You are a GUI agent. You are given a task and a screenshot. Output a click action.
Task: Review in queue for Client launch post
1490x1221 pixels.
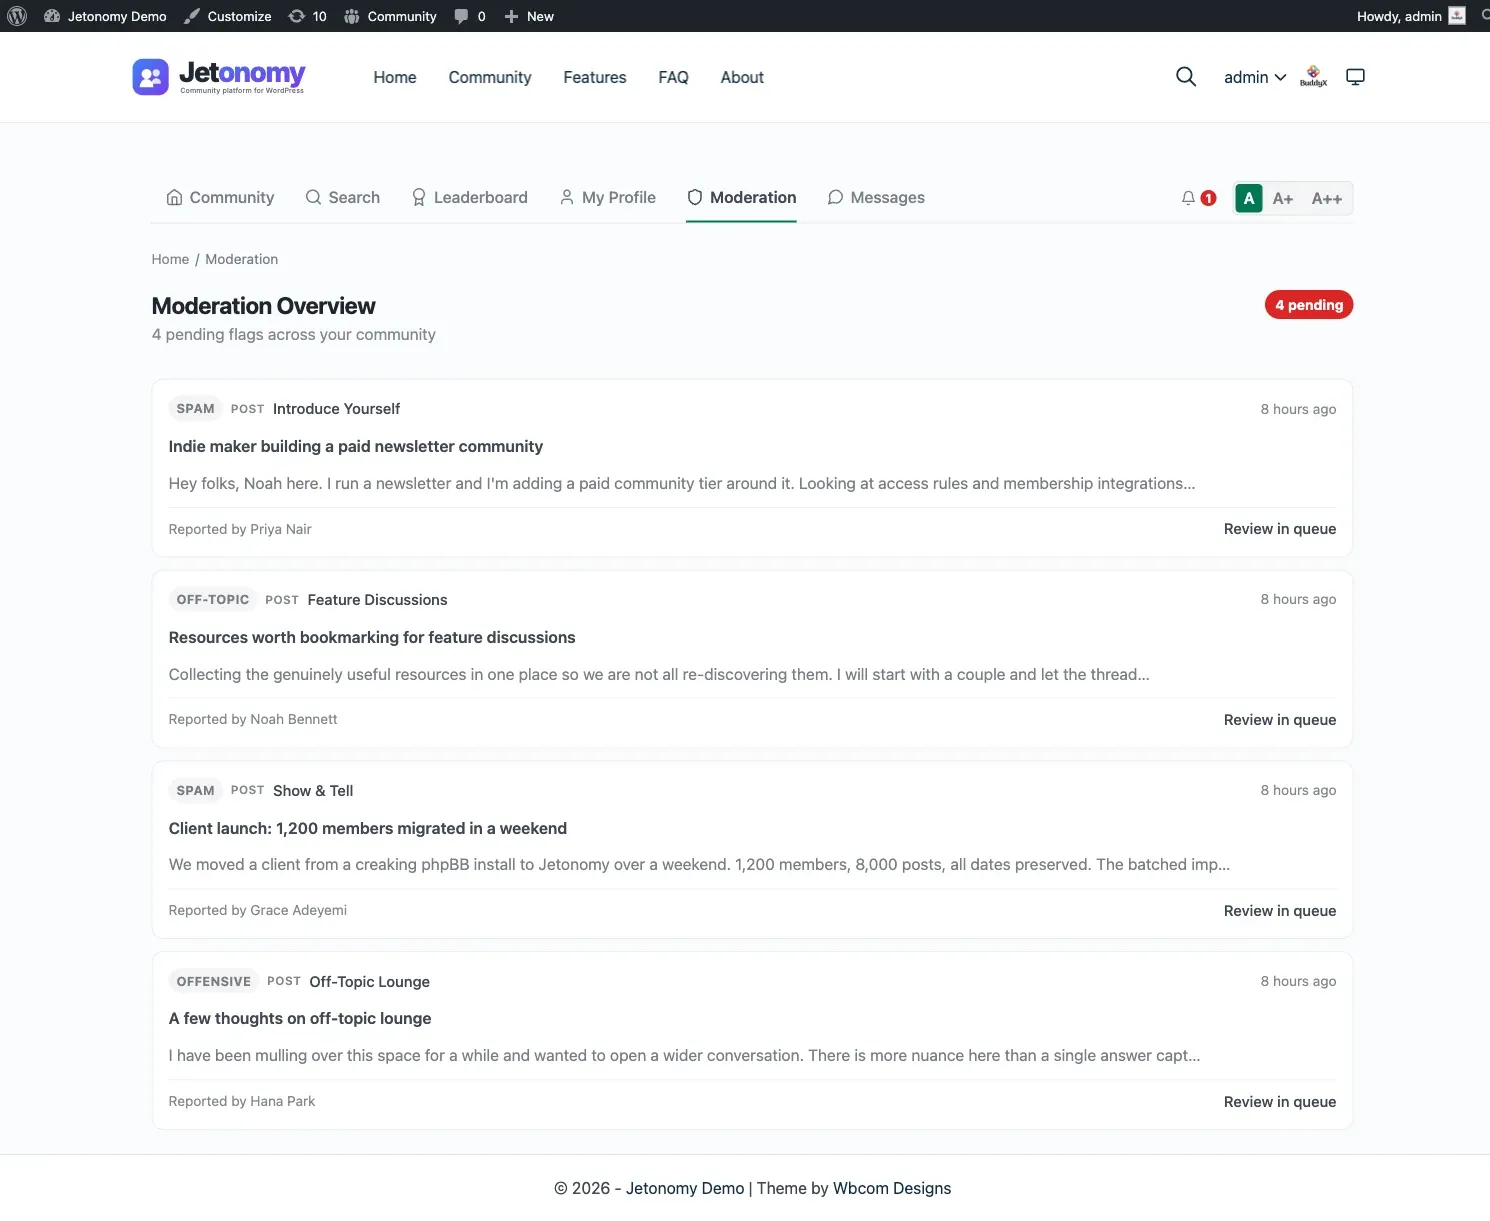point(1280,911)
